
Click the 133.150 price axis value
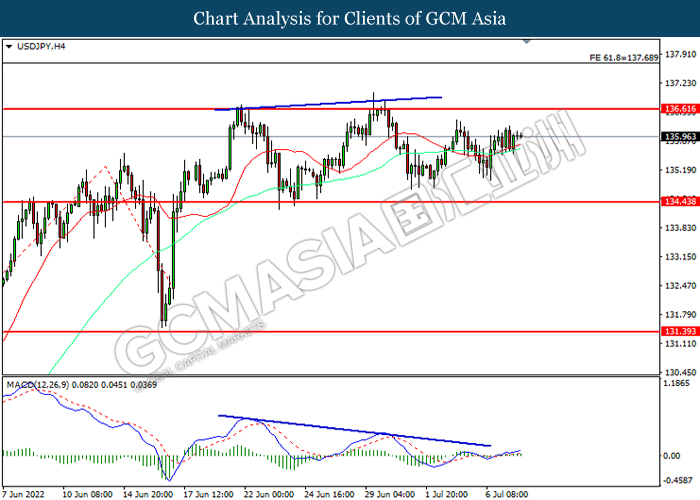coord(680,257)
